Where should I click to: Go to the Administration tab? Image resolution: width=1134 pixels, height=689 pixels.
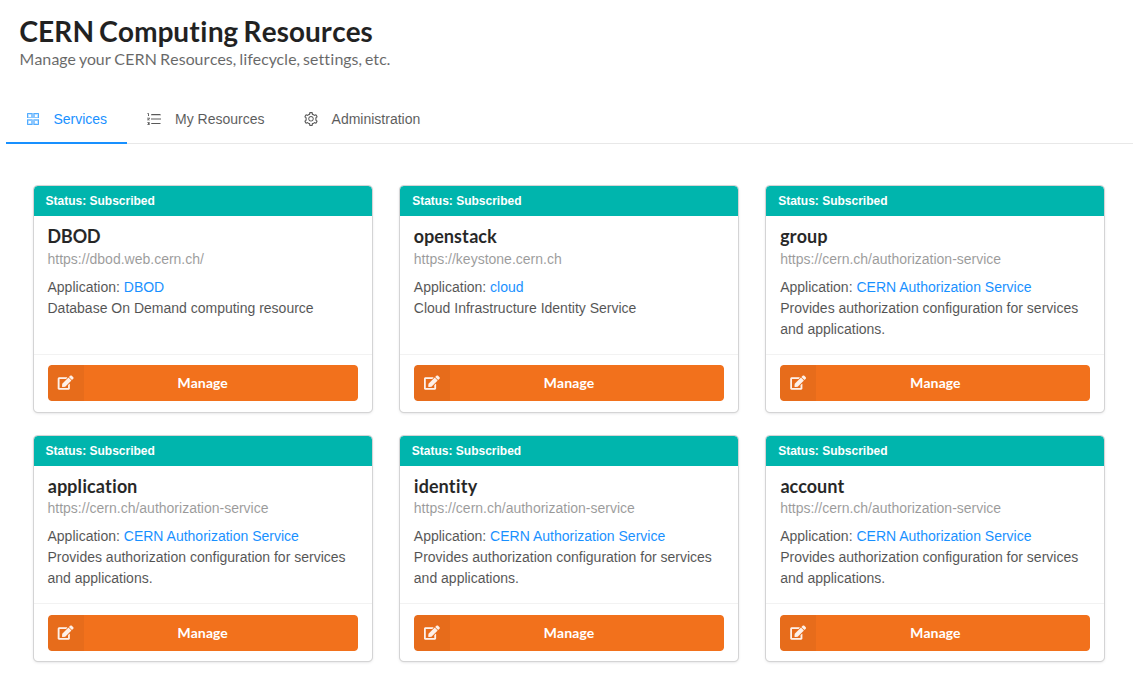pyautogui.click(x=362, y=119)
